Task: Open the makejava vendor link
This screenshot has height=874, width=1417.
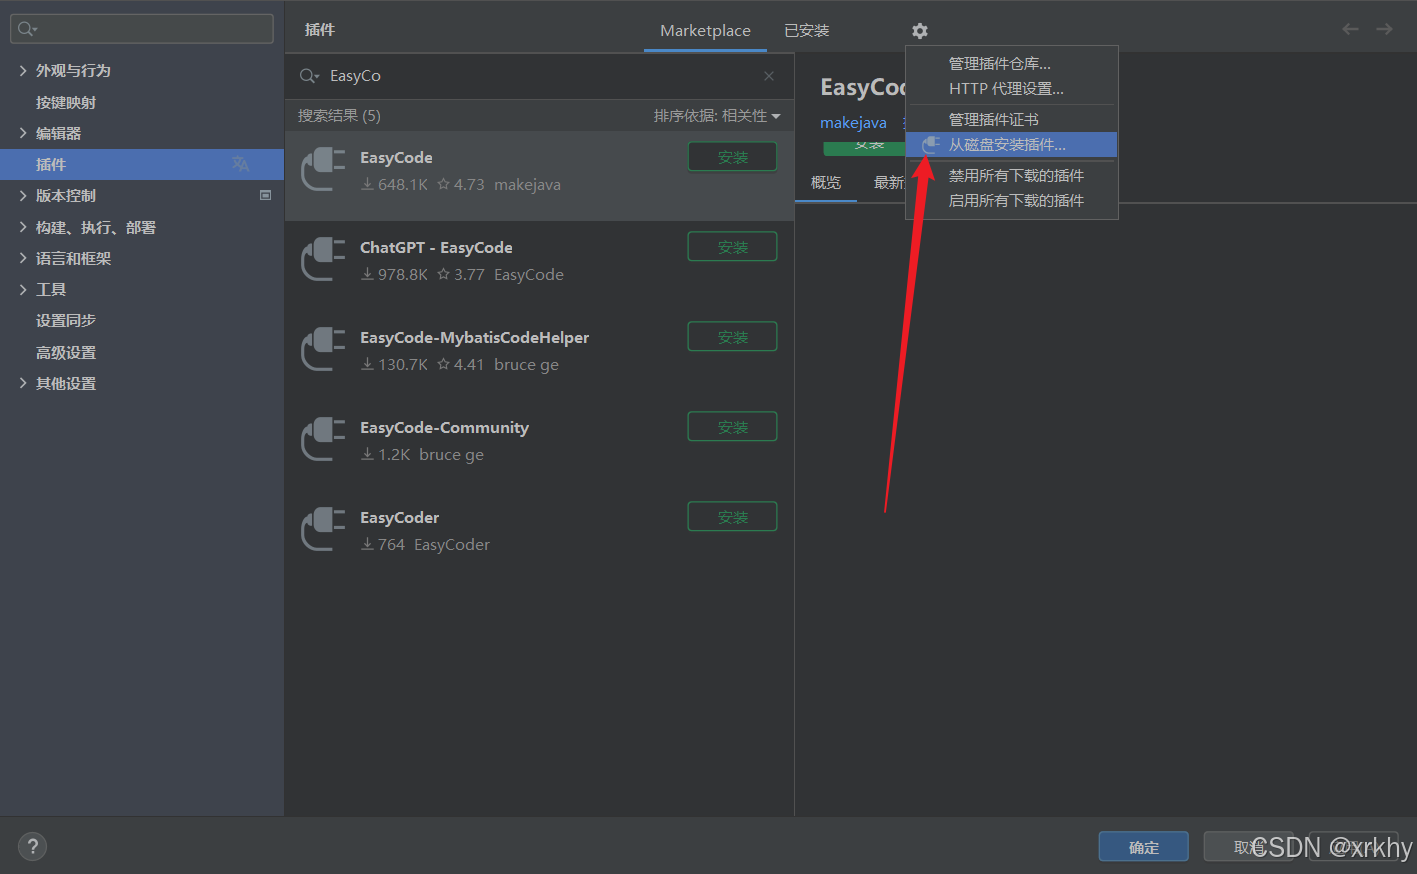Action: coord(853,122)
